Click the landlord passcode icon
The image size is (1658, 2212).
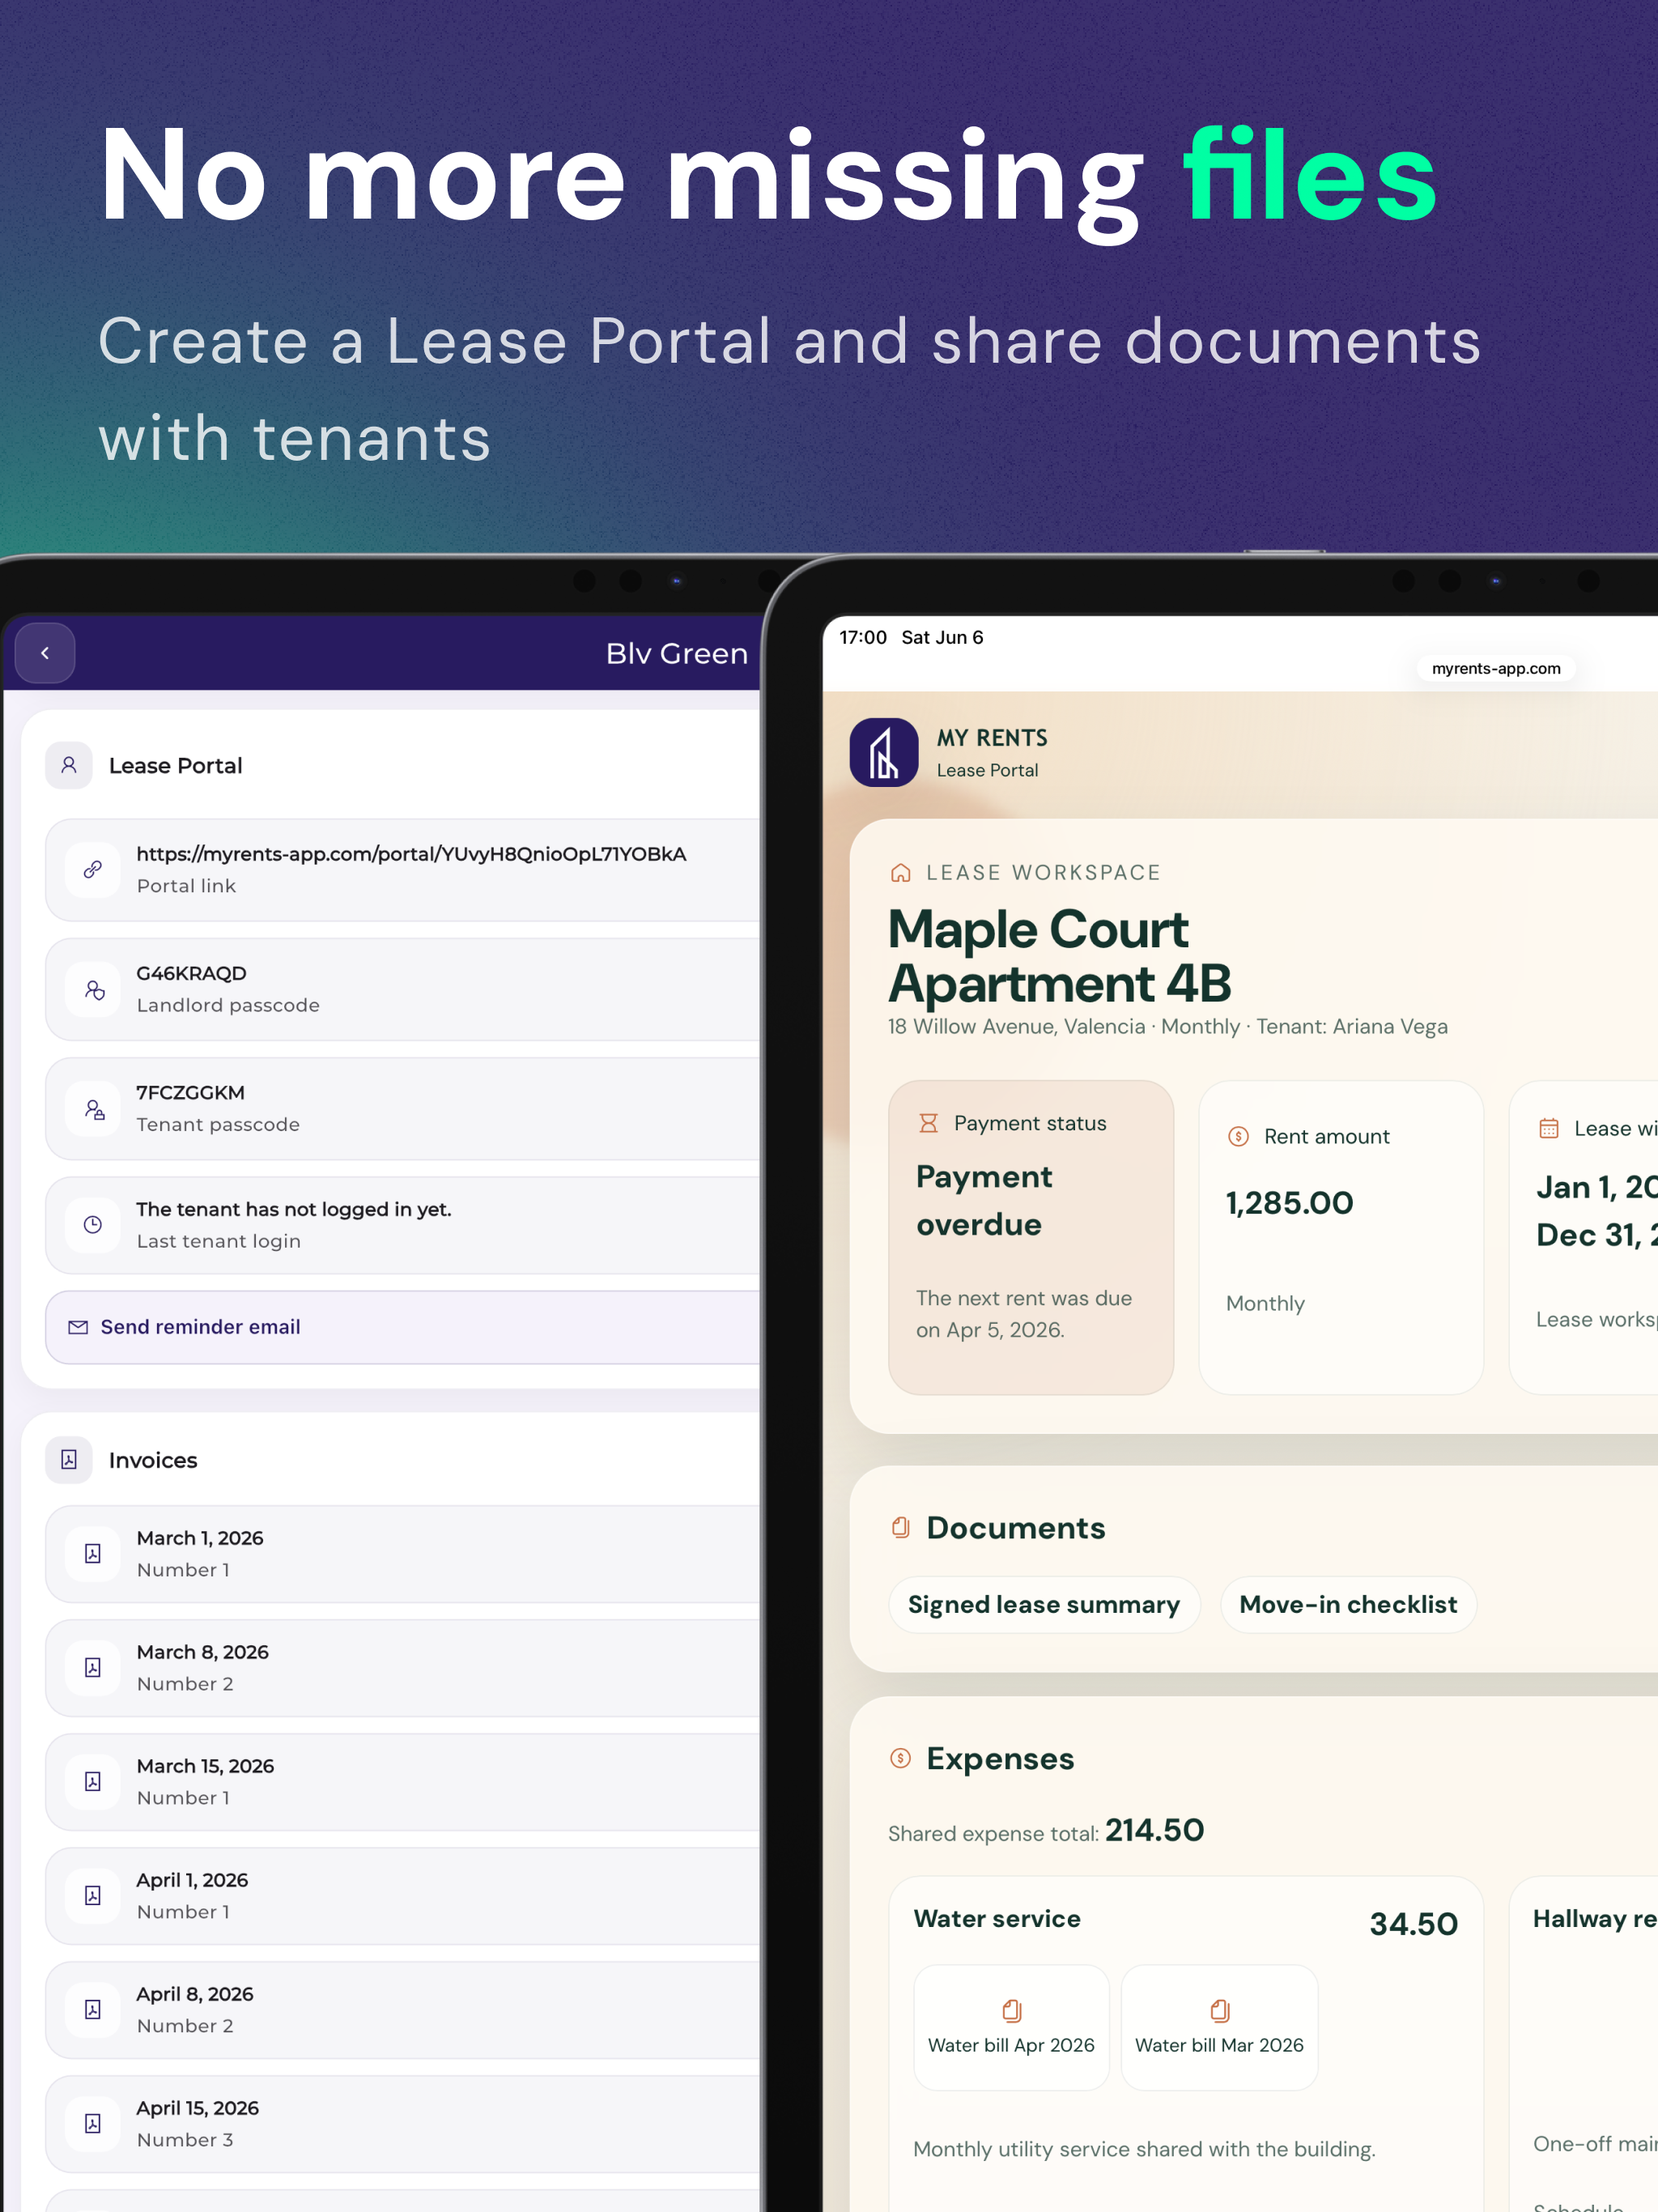93,989
